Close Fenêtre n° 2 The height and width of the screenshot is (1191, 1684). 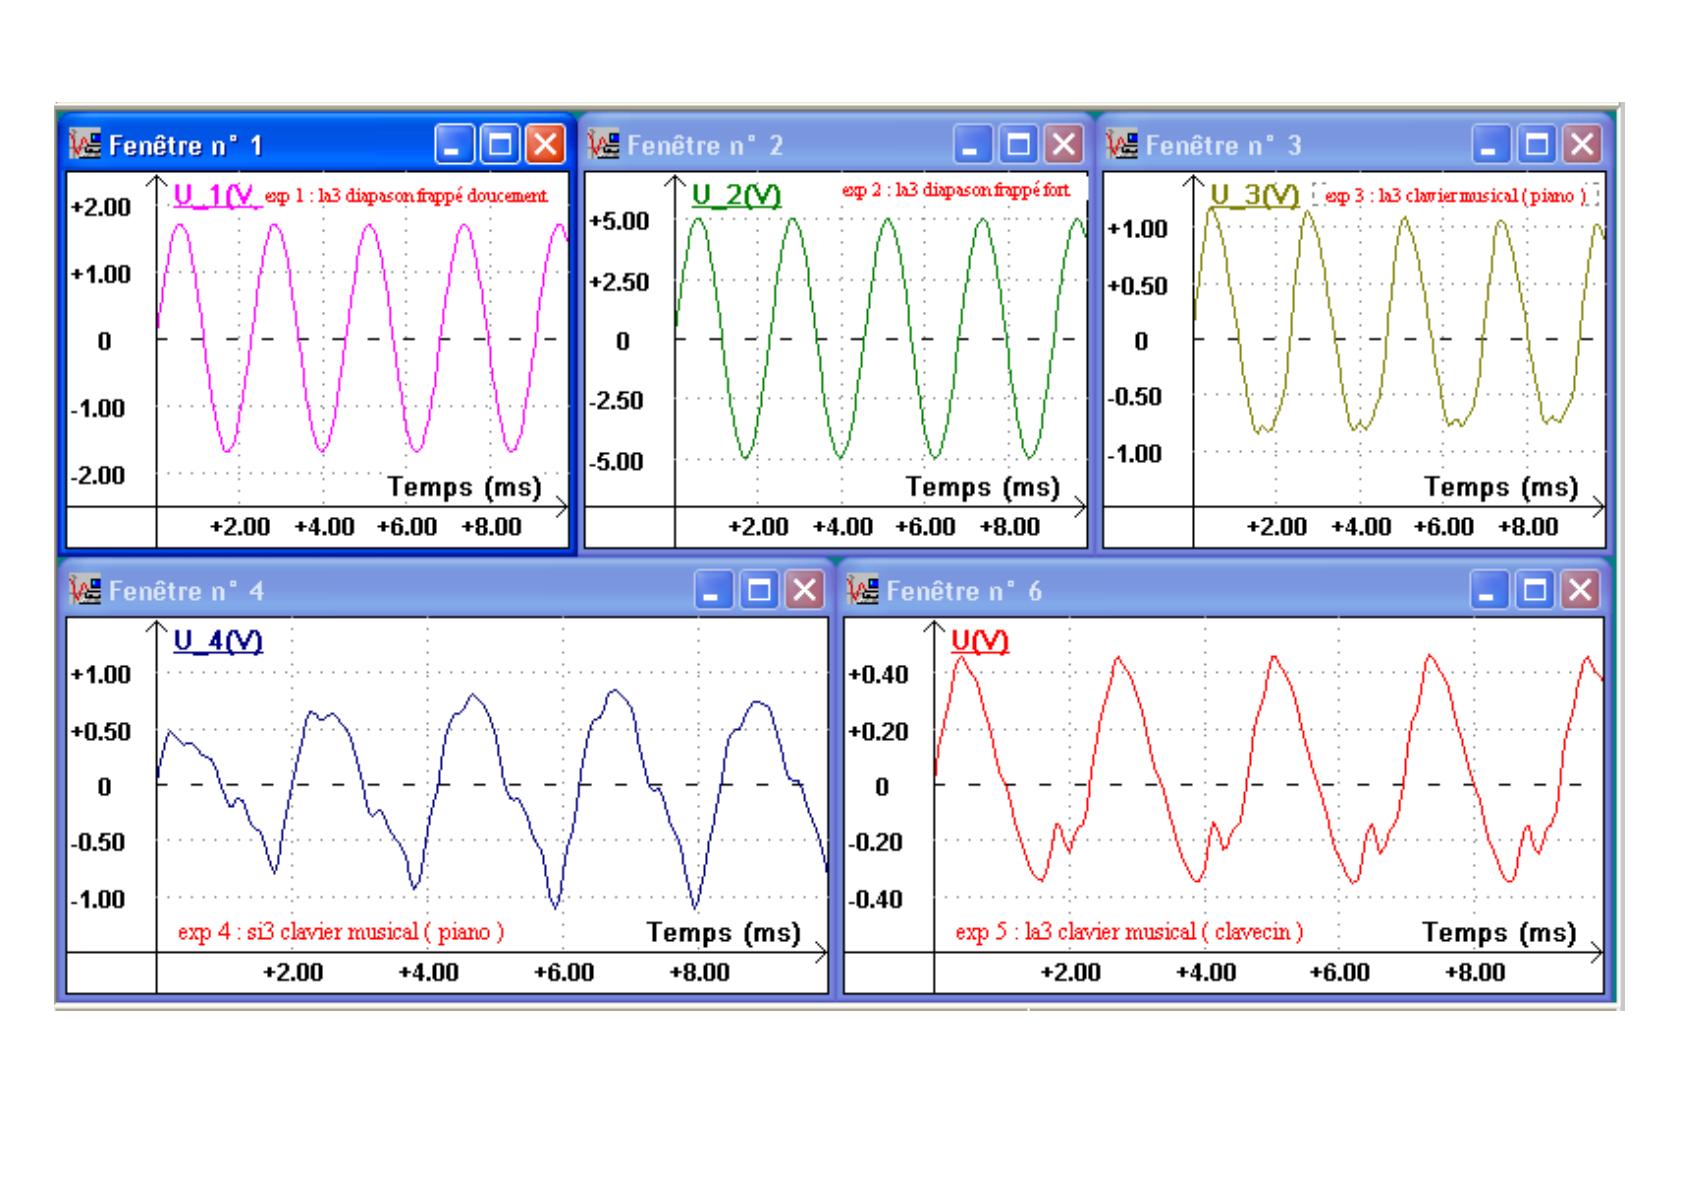pyautogui.click(x=1064, y=145)
